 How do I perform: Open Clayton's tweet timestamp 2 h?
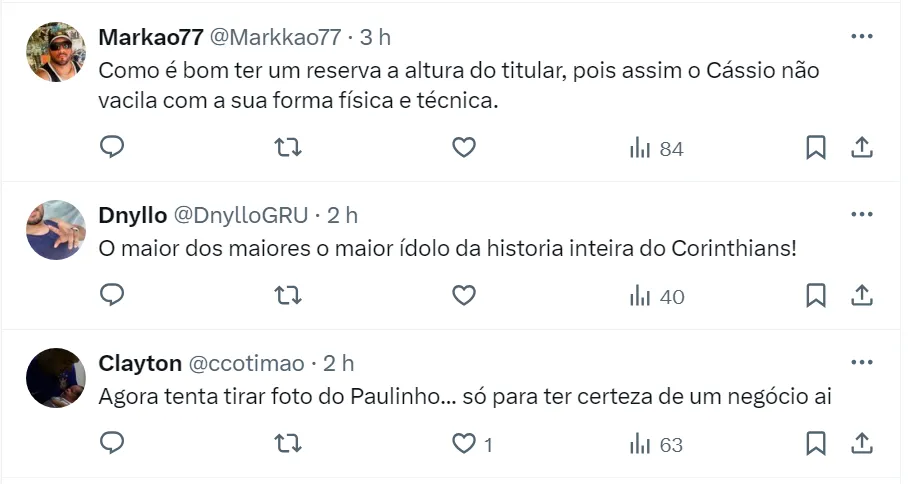pyautogui.click(x=338, y=362)
